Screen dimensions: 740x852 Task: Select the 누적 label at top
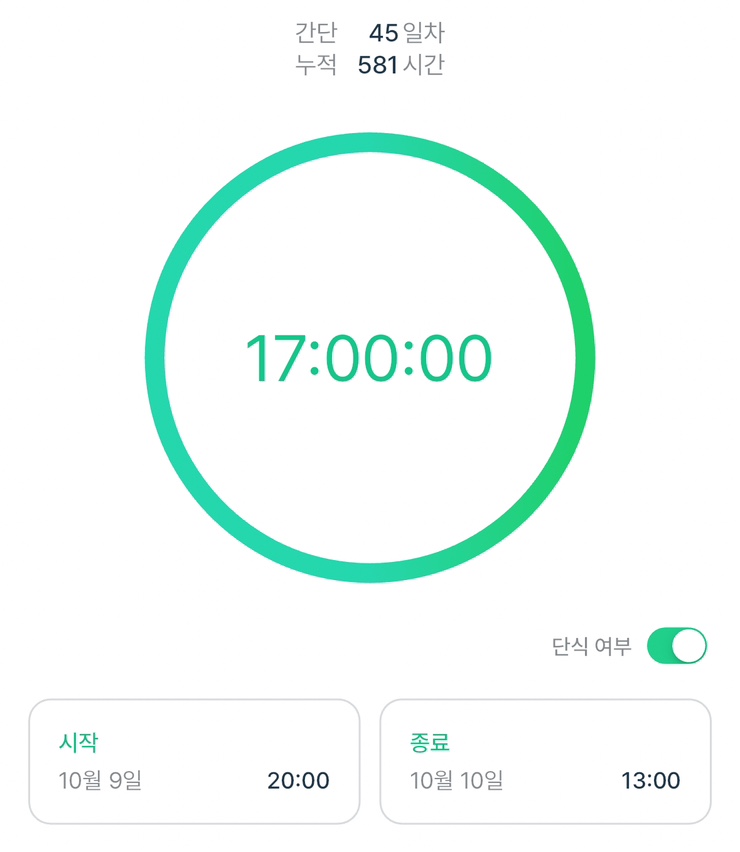[316, 66]
